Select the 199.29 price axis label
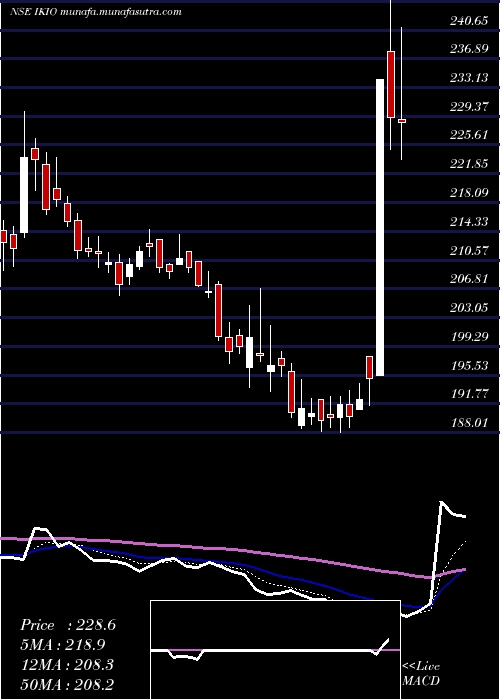Image resolution: width=500 pixels, height=700 pixels. pyautogui.click(x=468, y=337)
